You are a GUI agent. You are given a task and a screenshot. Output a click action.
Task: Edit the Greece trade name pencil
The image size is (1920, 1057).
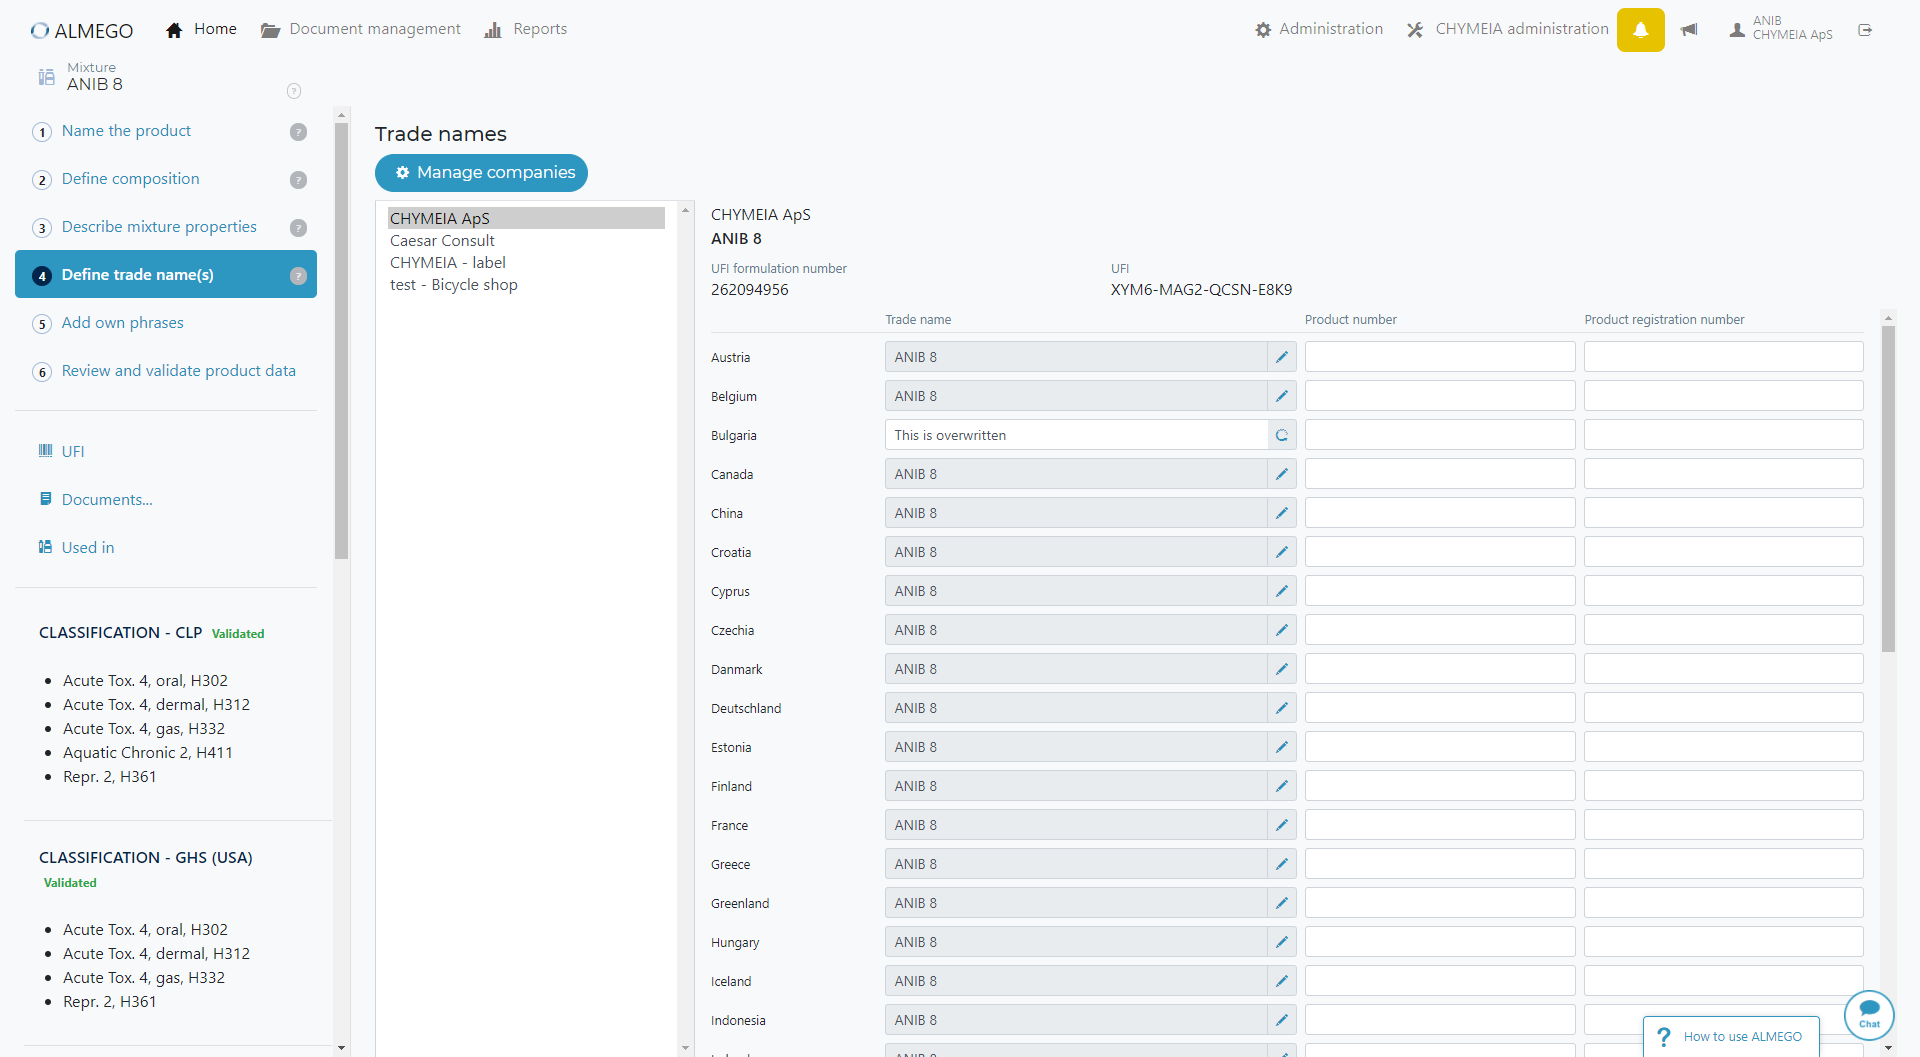coord(1282,864)
